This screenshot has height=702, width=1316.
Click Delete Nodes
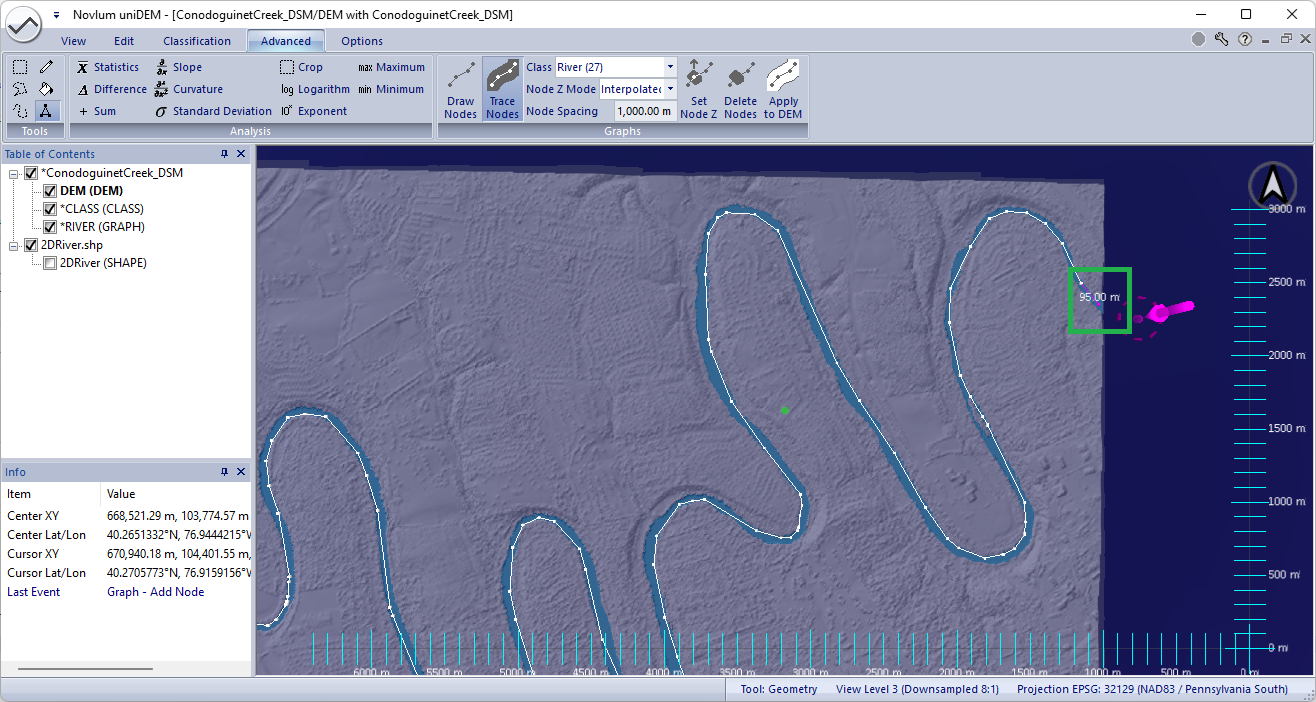(741, 90)
